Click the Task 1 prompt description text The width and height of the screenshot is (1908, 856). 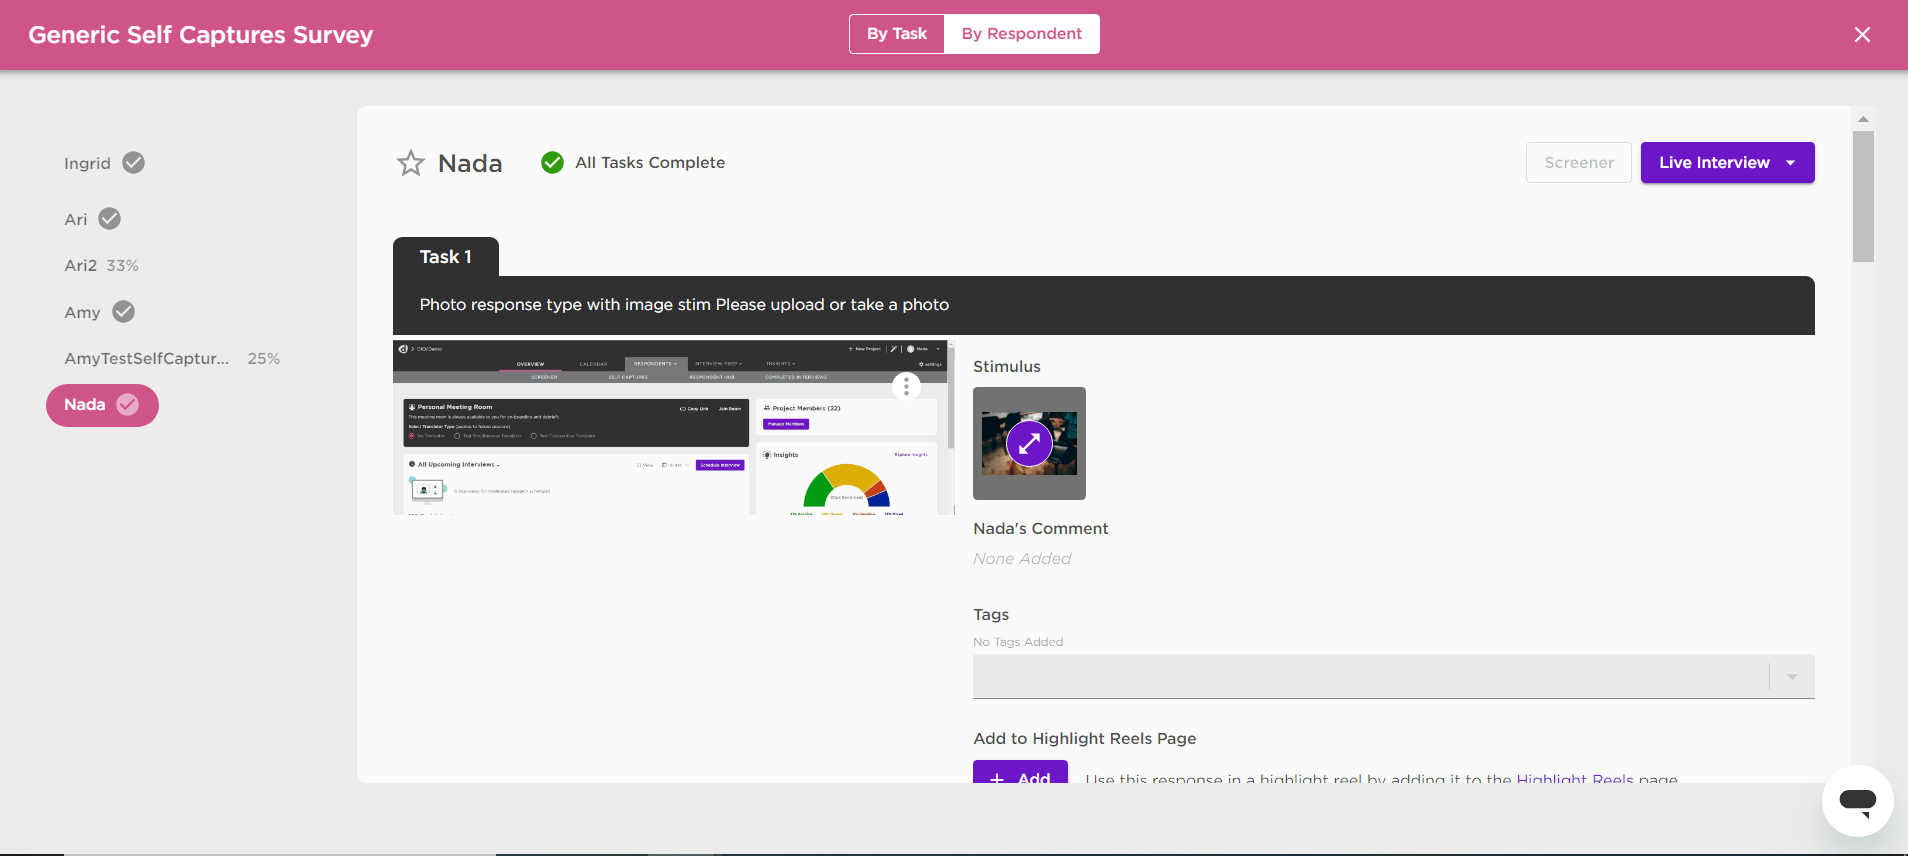coord(684,305)
